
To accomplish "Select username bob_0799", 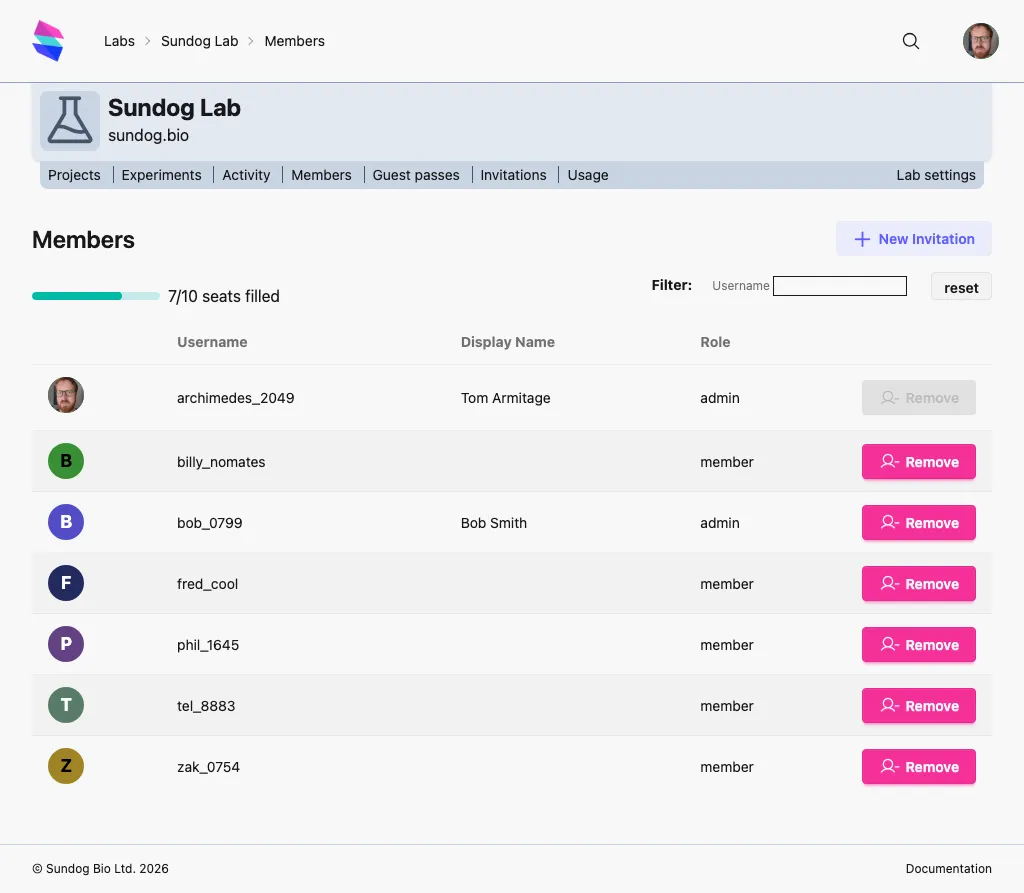I will (210, 523).
